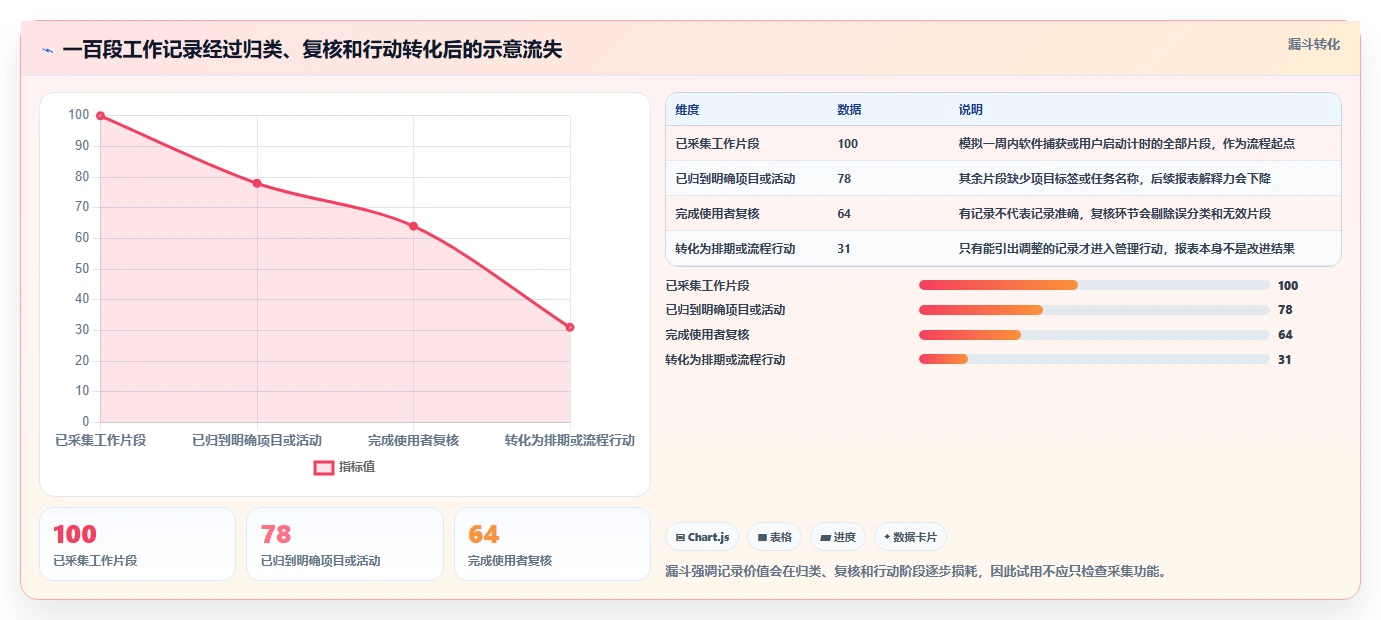
Task: Open the orange 64 stat card
Action: coord(552,544)
